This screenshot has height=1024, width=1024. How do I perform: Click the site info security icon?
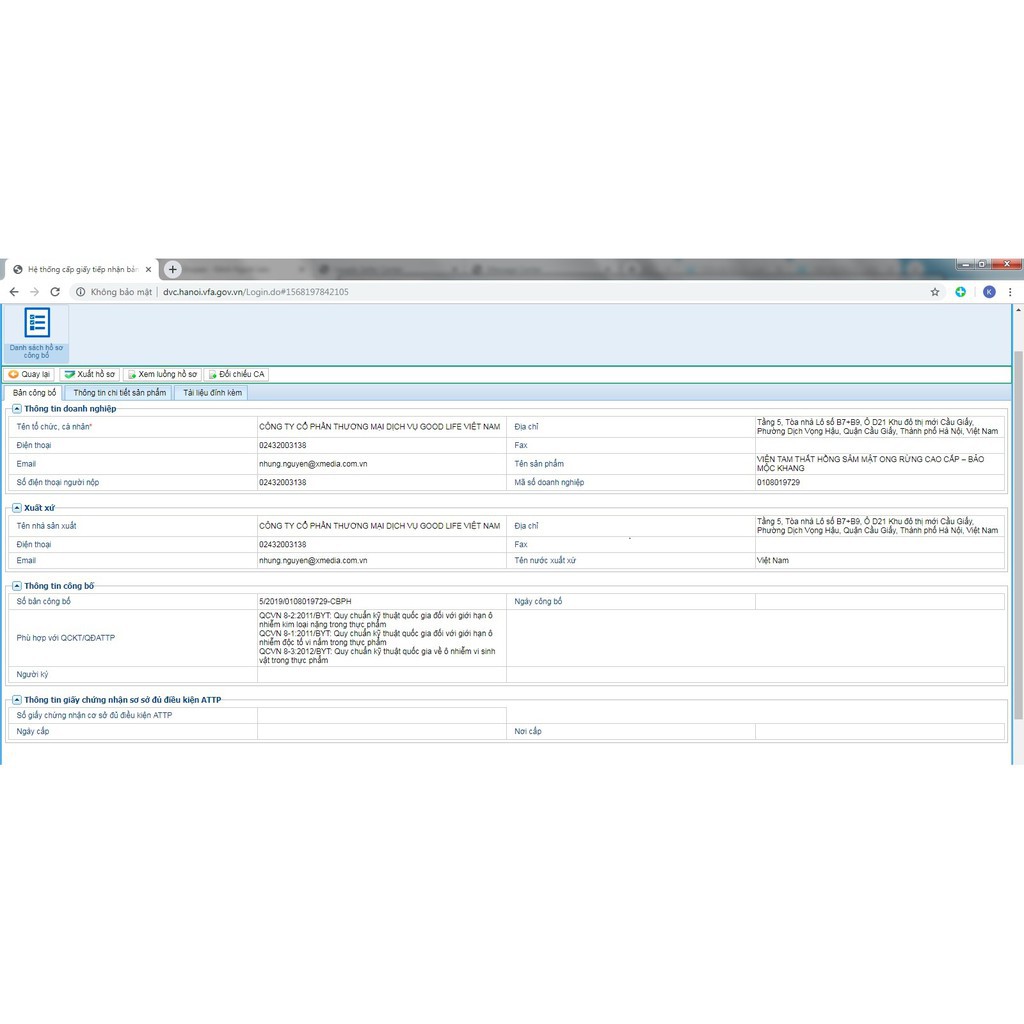pyautogui.click(x=80, y=292)
